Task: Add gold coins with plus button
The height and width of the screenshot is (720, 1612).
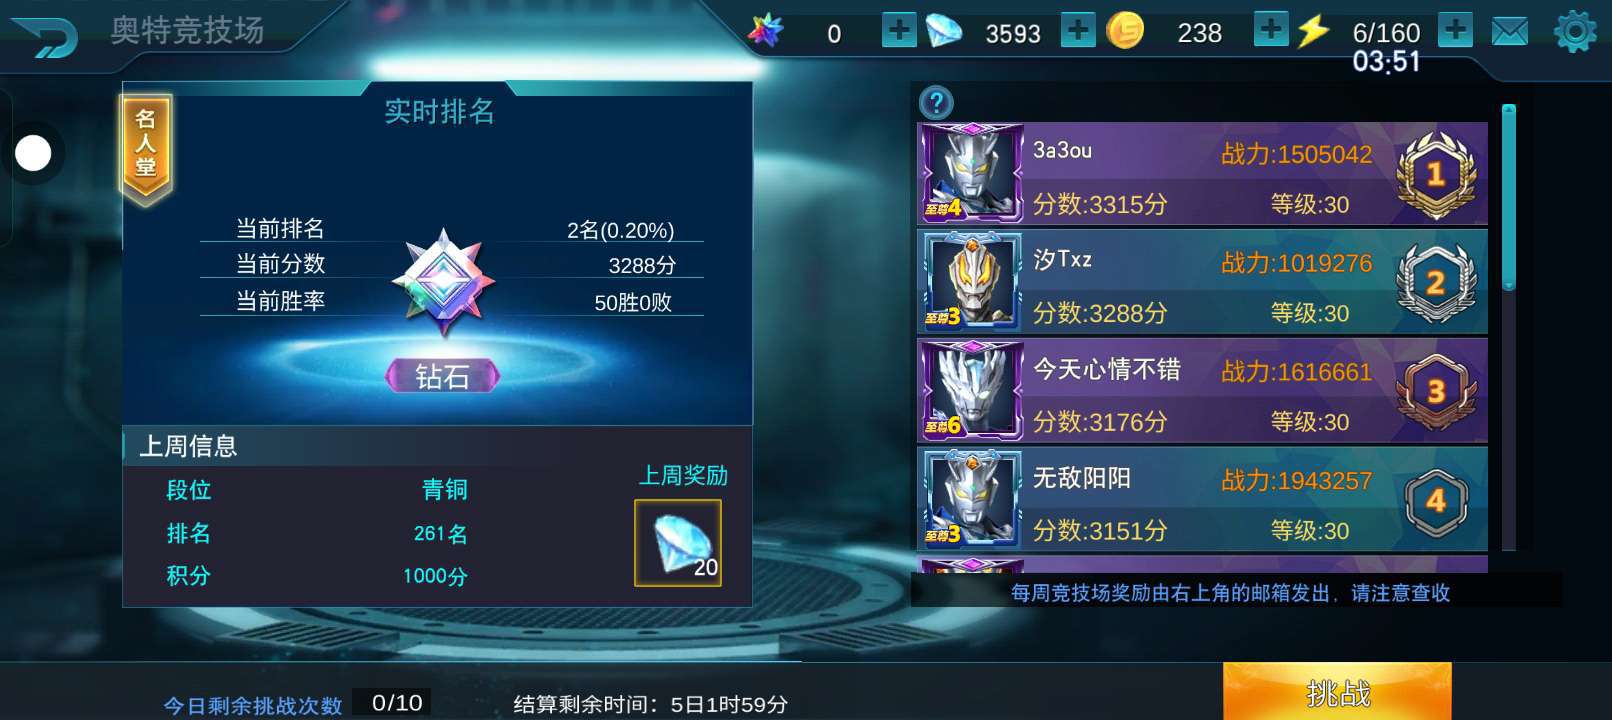Action: point(1271,29)
